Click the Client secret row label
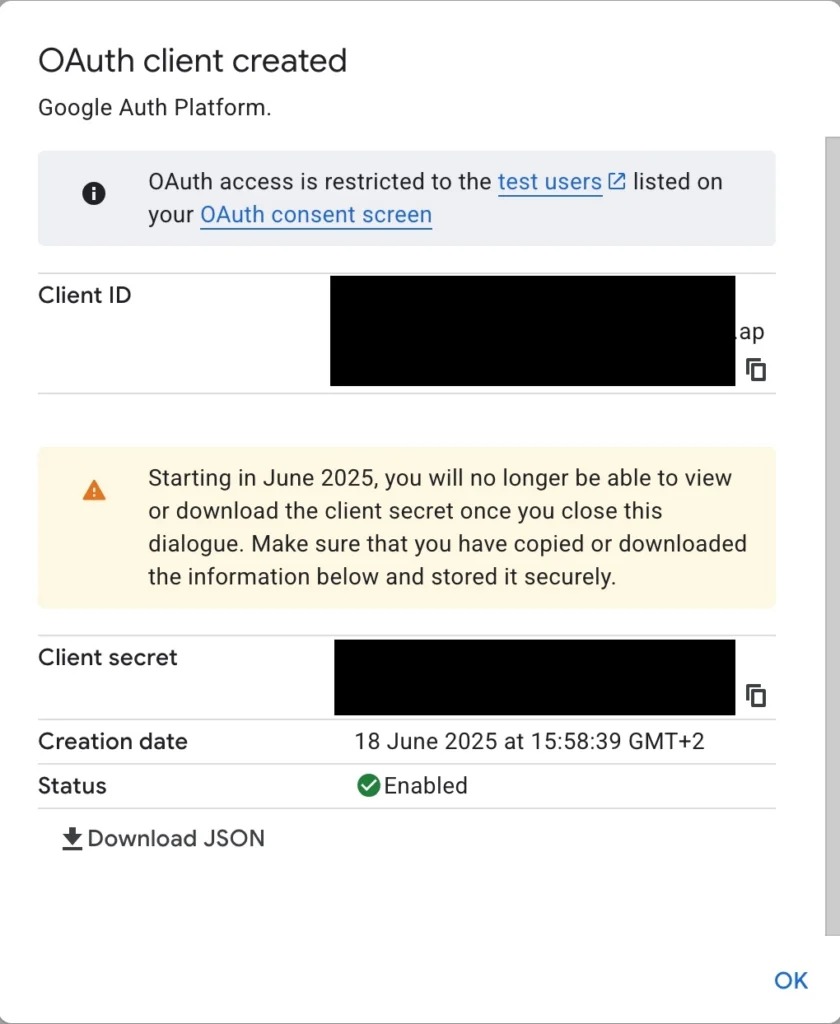Image resolution: width=840 pixels, height=1024 pixels. click(x=108, y=657)
